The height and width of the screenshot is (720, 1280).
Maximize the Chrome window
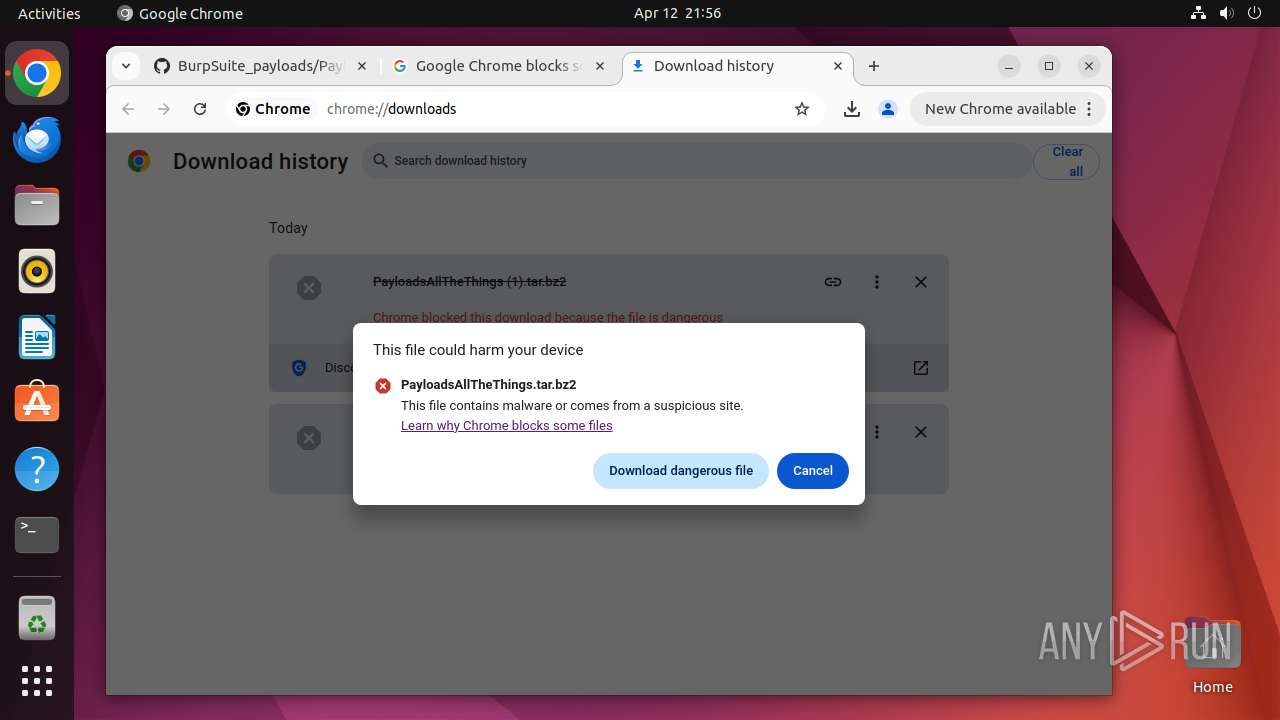pos(1049,66)
